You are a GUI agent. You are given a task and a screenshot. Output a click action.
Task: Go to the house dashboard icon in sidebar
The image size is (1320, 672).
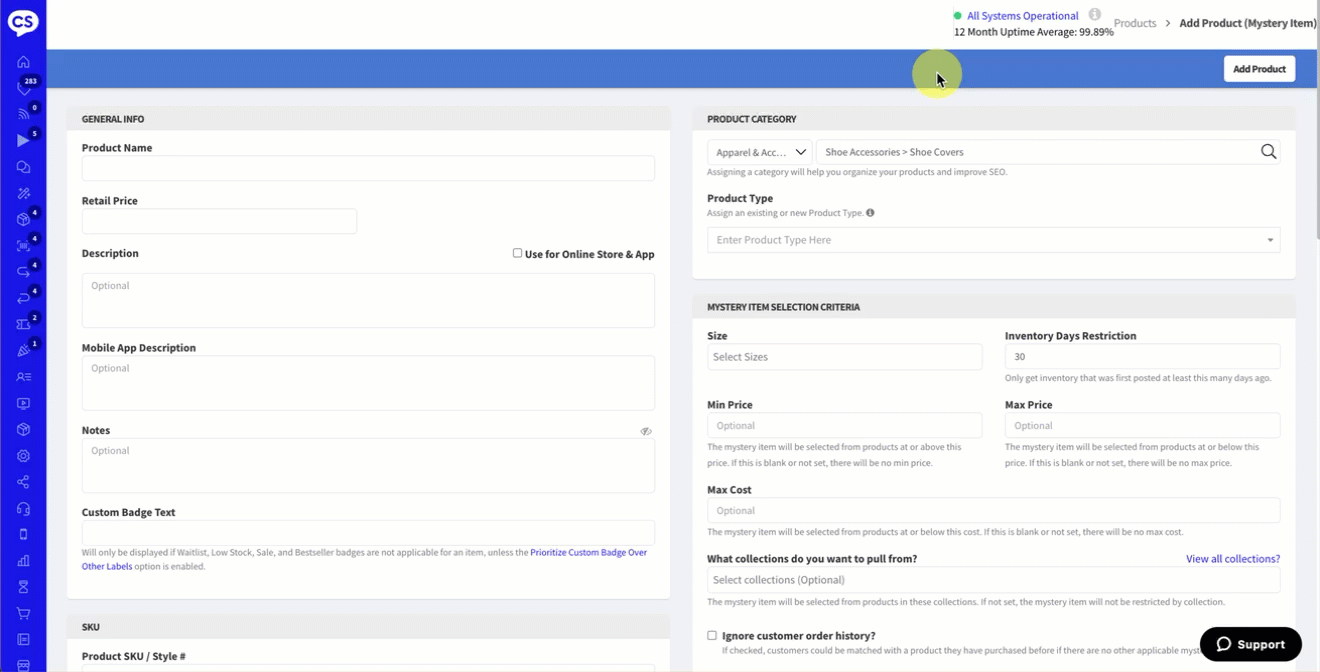tap(23, 62)
